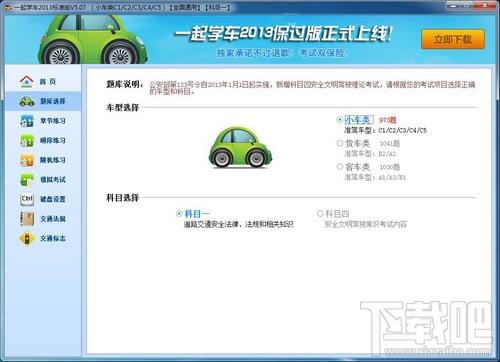Open the 首页 menu item
Screen dimensions: 500x362
pyautogui.click(x=43, y=81)
